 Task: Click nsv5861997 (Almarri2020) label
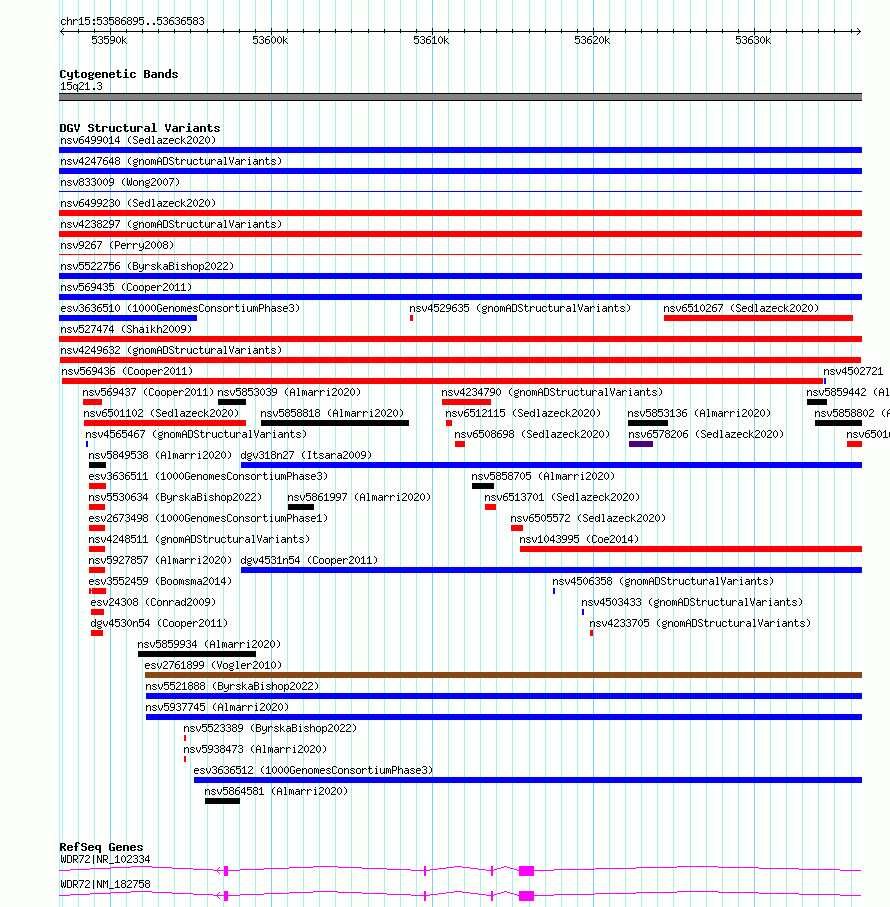coord(359,497)
